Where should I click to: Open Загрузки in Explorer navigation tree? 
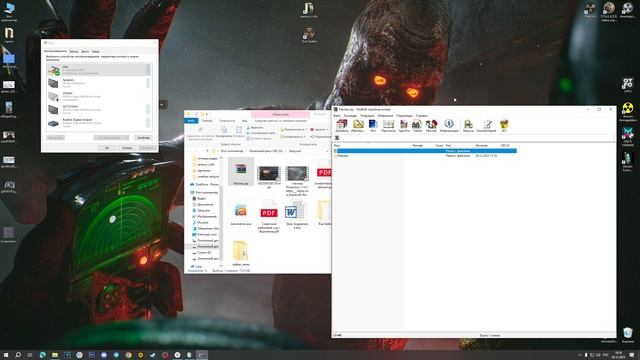click(x=204, y=211)
